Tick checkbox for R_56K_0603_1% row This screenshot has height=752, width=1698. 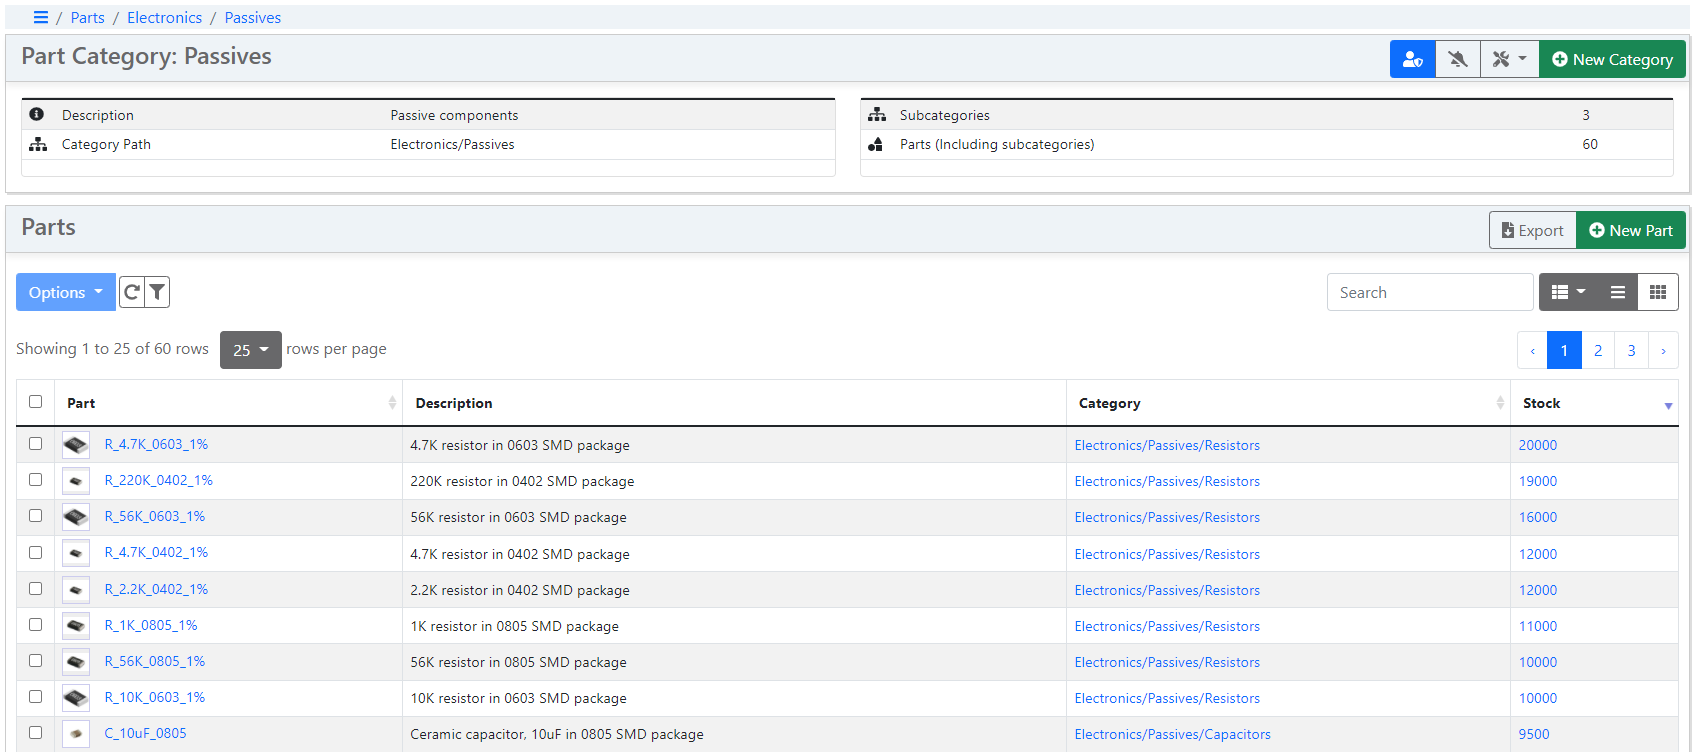36,516
